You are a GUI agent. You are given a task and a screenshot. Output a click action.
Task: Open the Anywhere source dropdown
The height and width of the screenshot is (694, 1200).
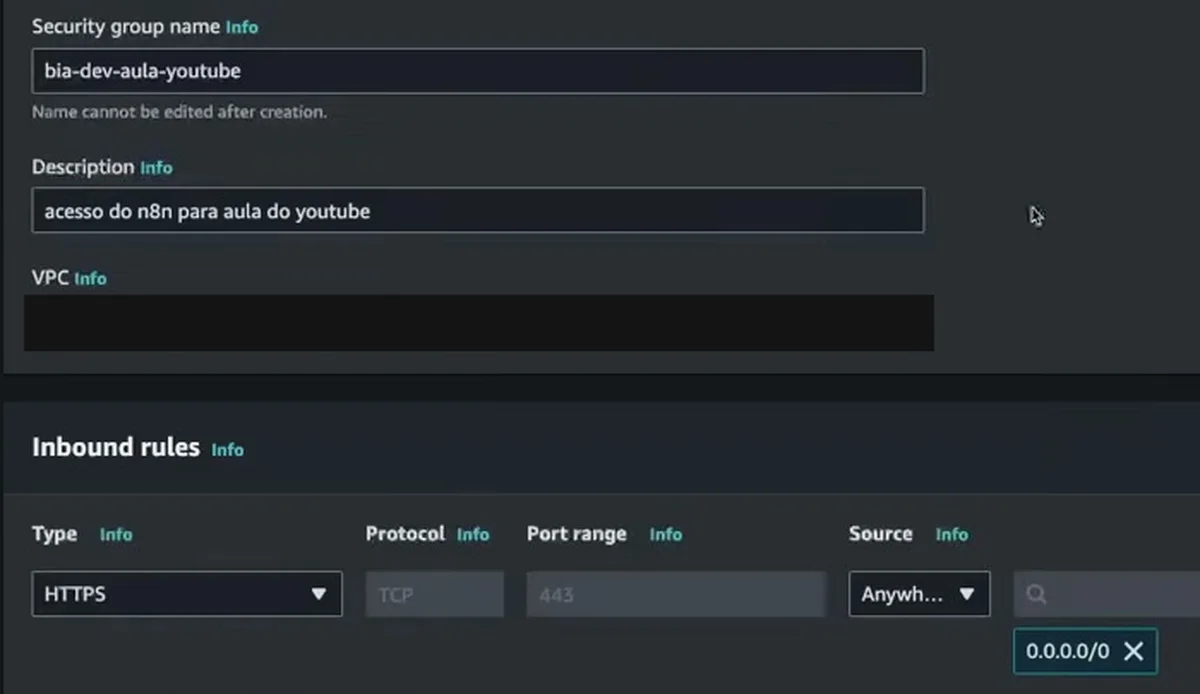pos(919,594)
